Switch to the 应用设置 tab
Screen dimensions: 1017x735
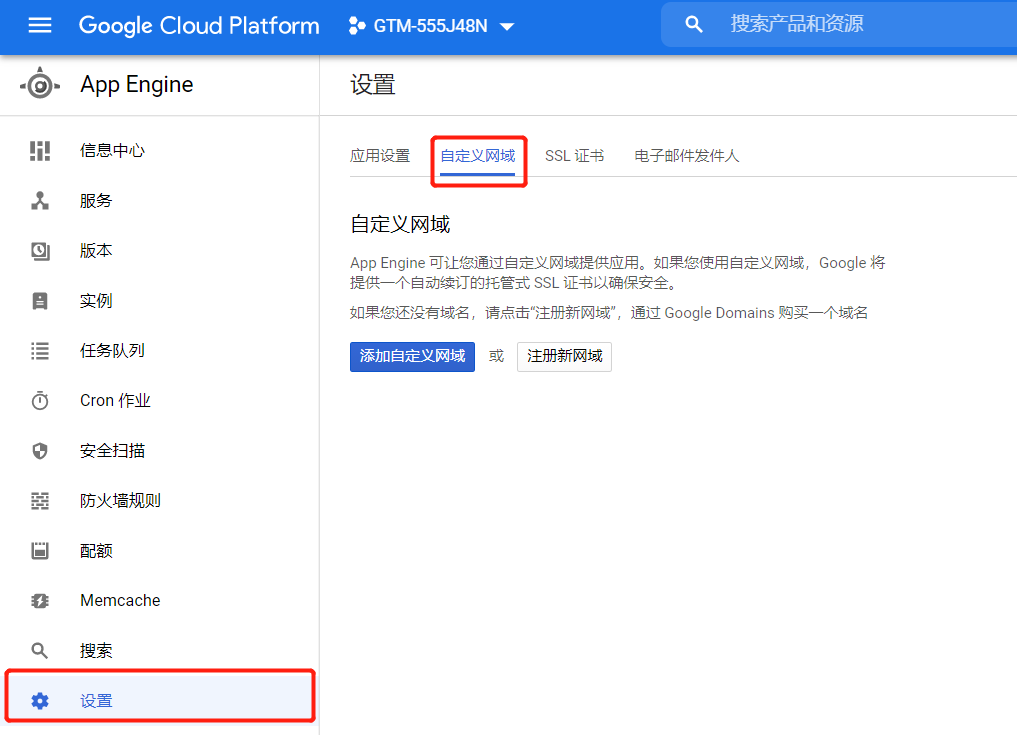coord(380,156)
